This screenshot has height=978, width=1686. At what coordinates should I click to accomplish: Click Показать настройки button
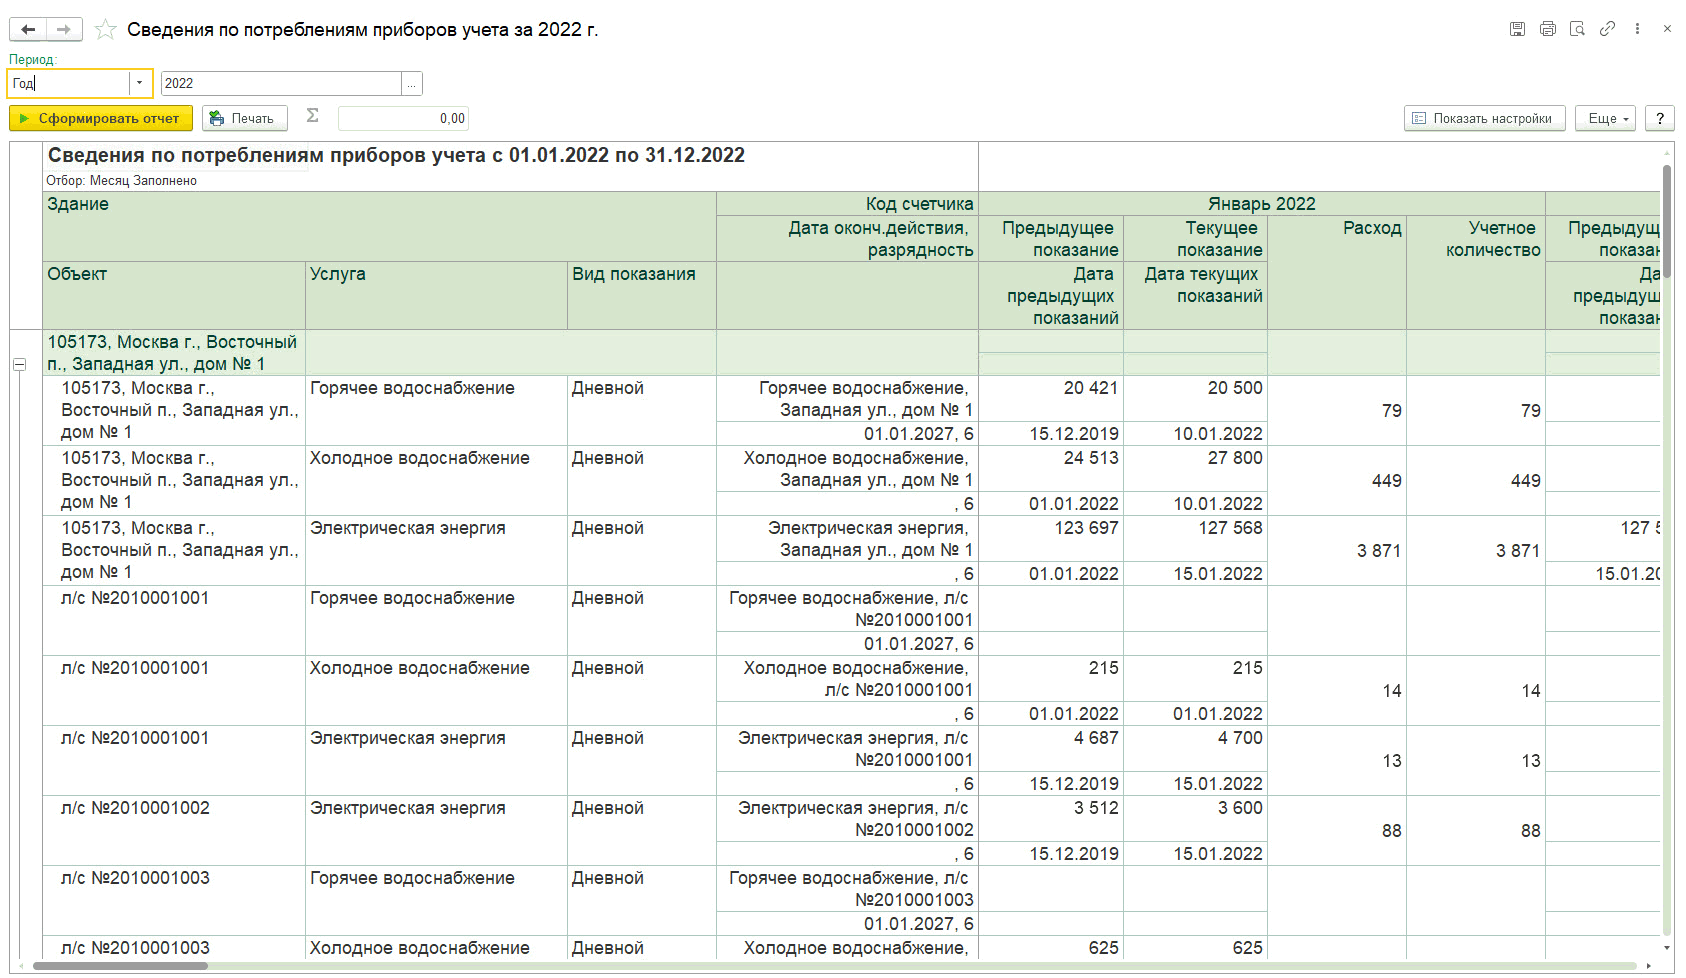point(1485,118)
